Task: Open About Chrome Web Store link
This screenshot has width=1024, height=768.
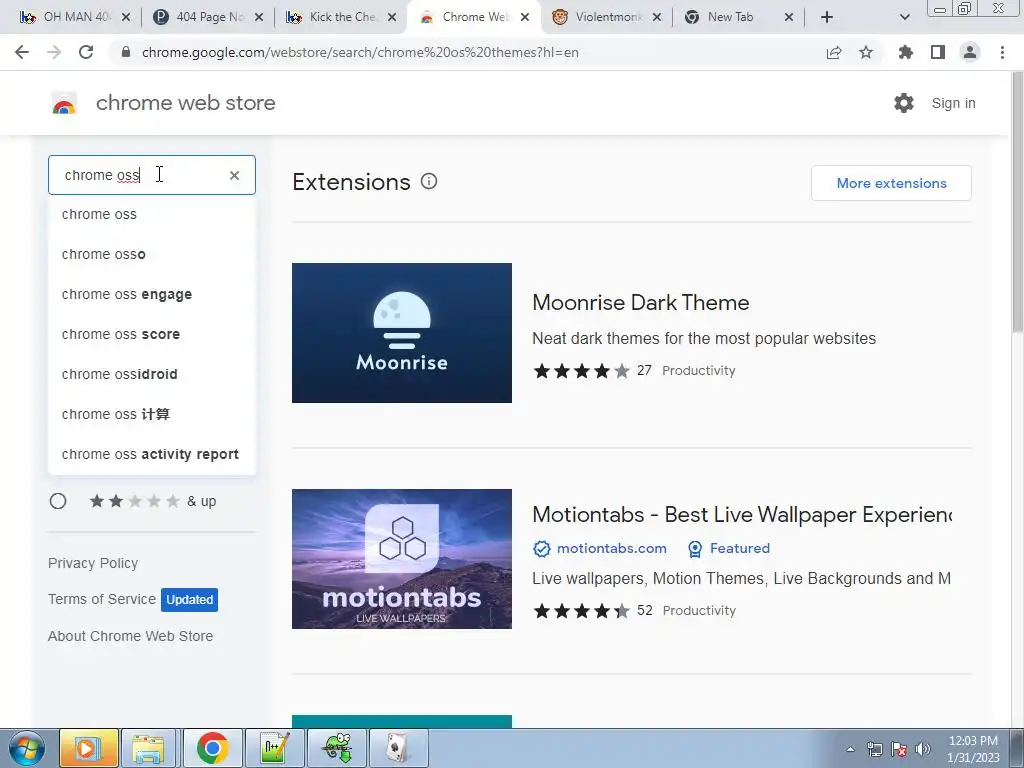Action: click(x=131, y=636)
